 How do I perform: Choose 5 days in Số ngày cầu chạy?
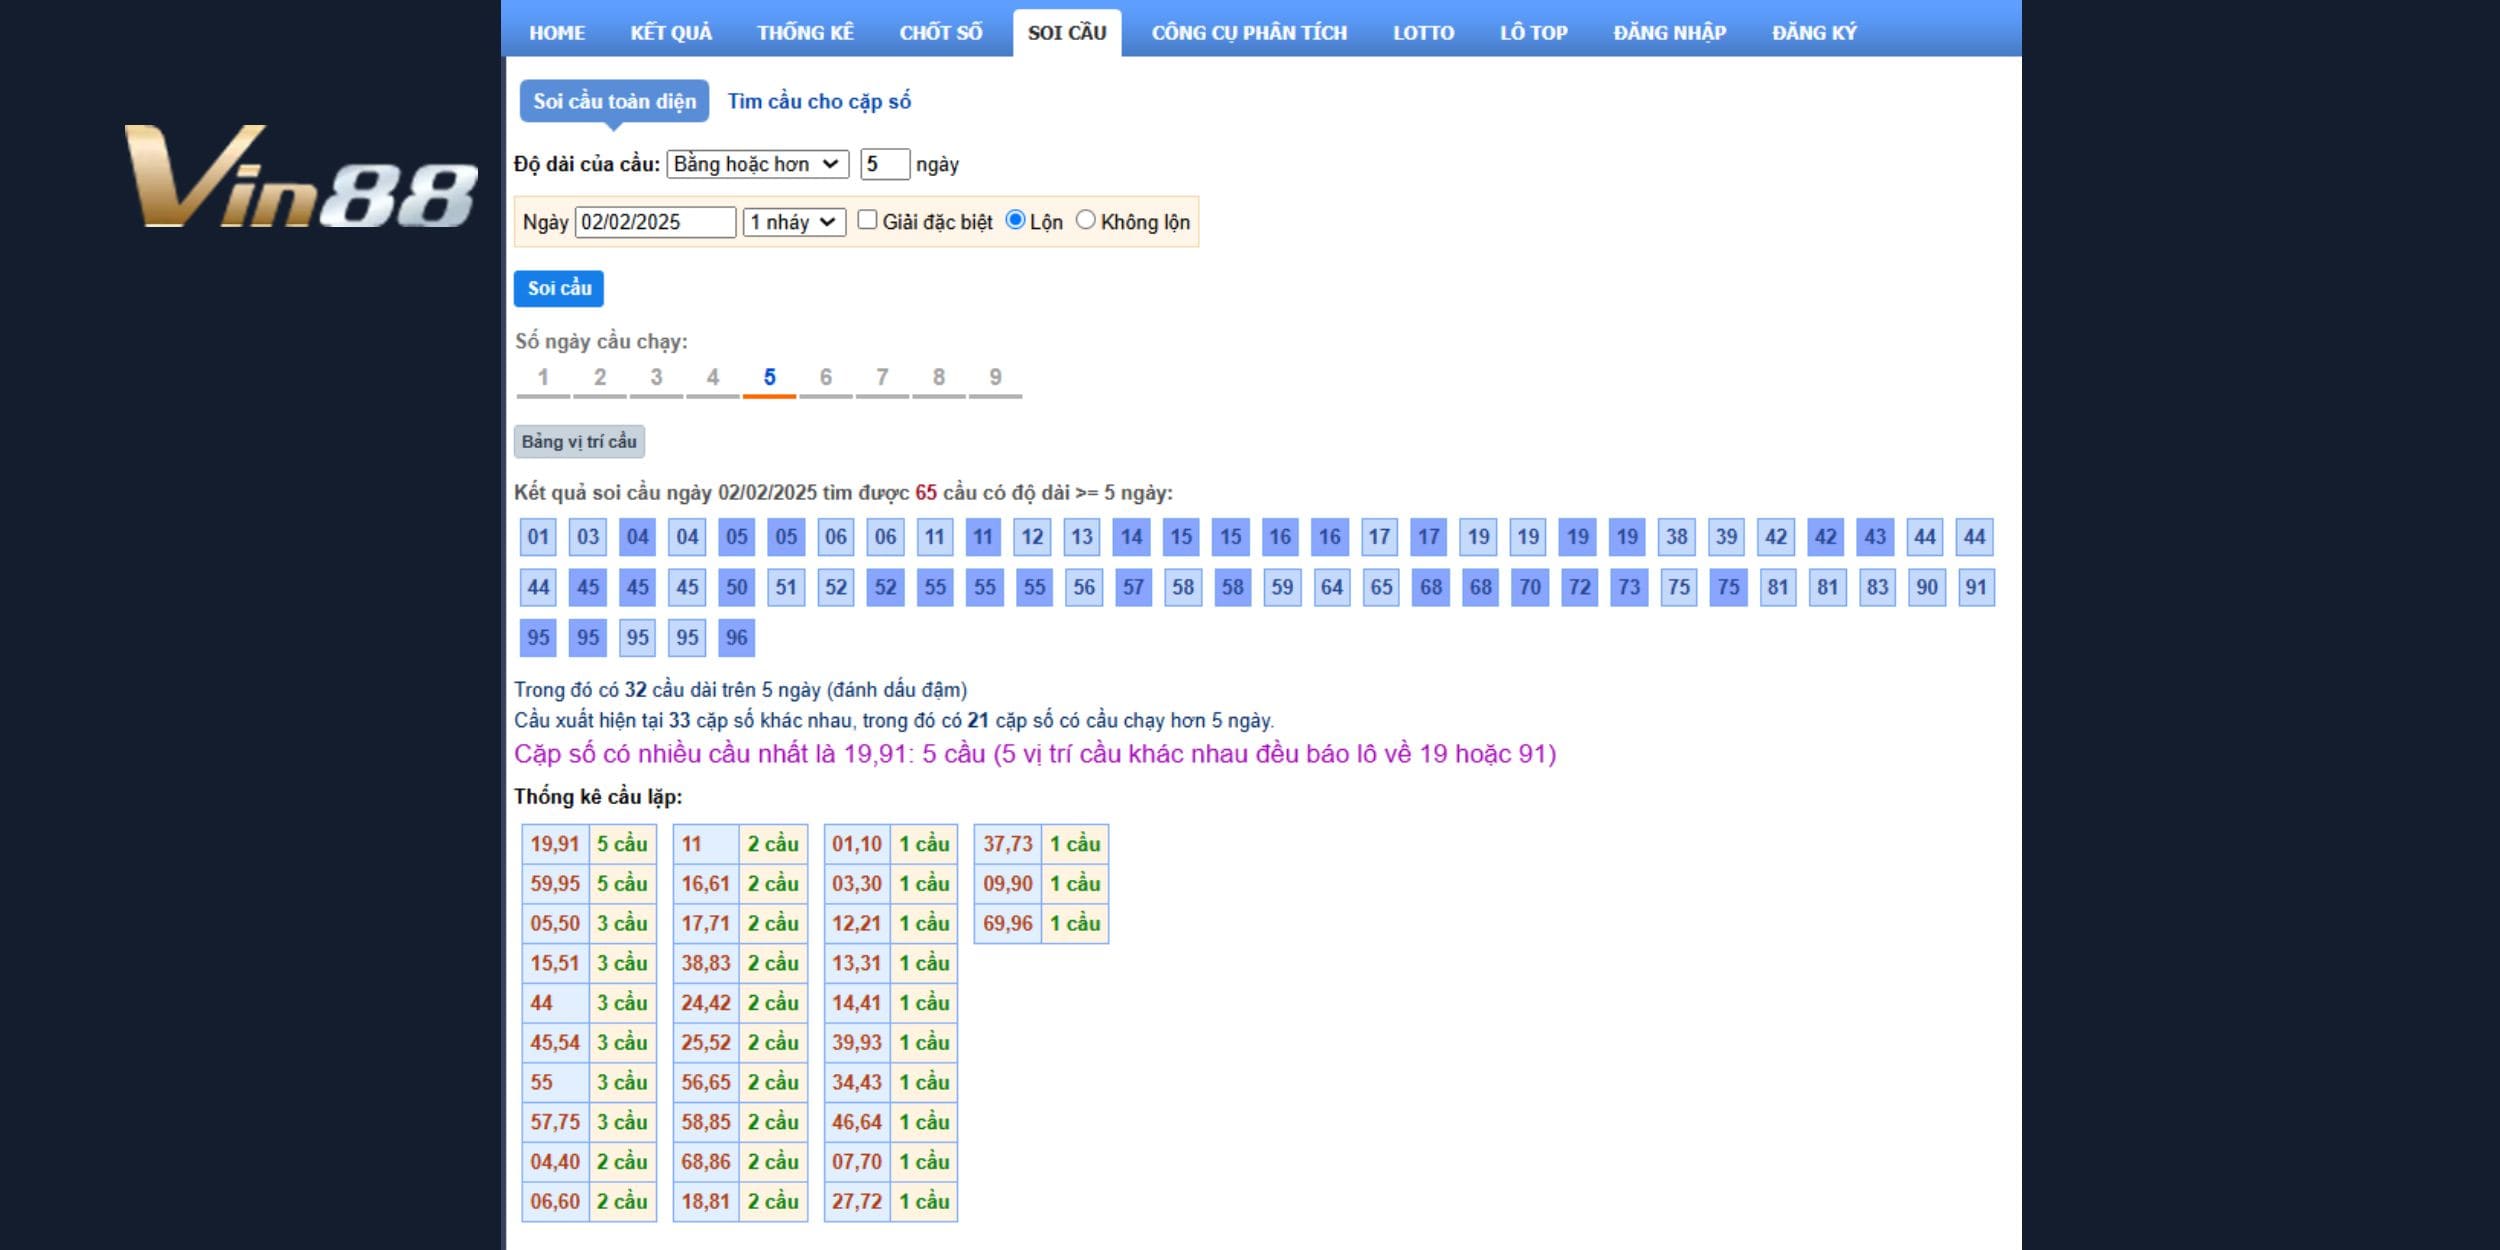pyautogui.click(x=769, y=378)
